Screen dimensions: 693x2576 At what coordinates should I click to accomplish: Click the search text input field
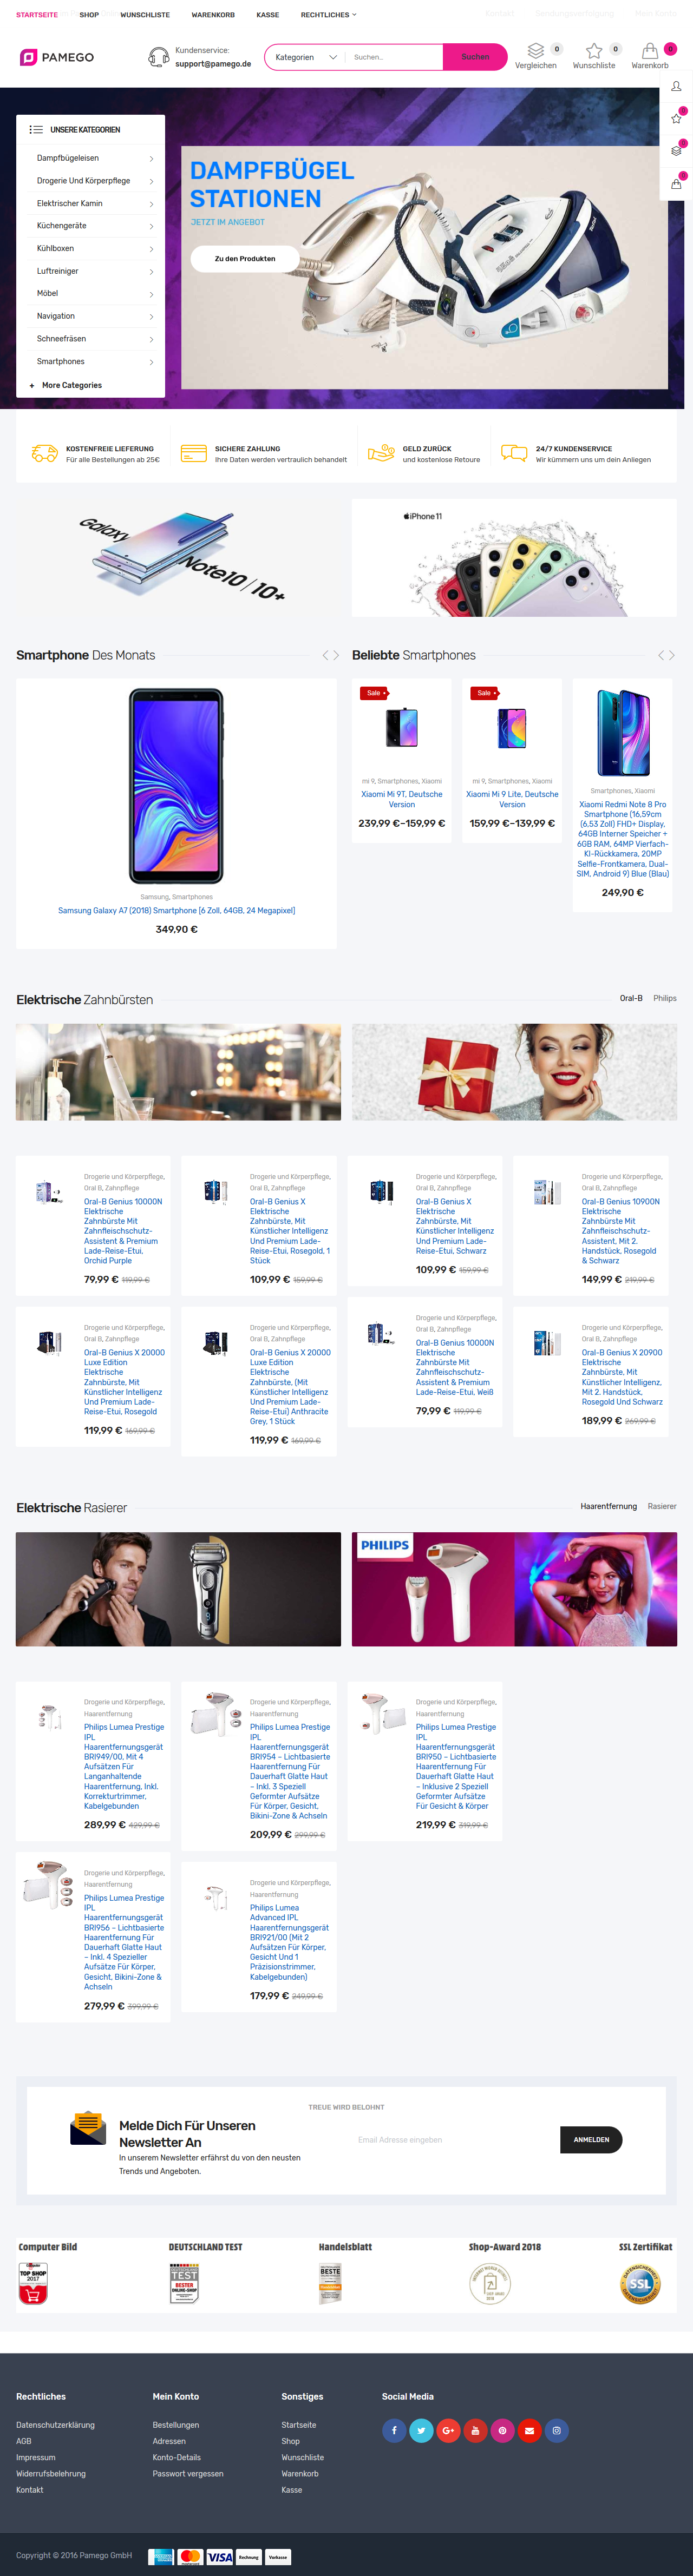(x=394, y=57)
